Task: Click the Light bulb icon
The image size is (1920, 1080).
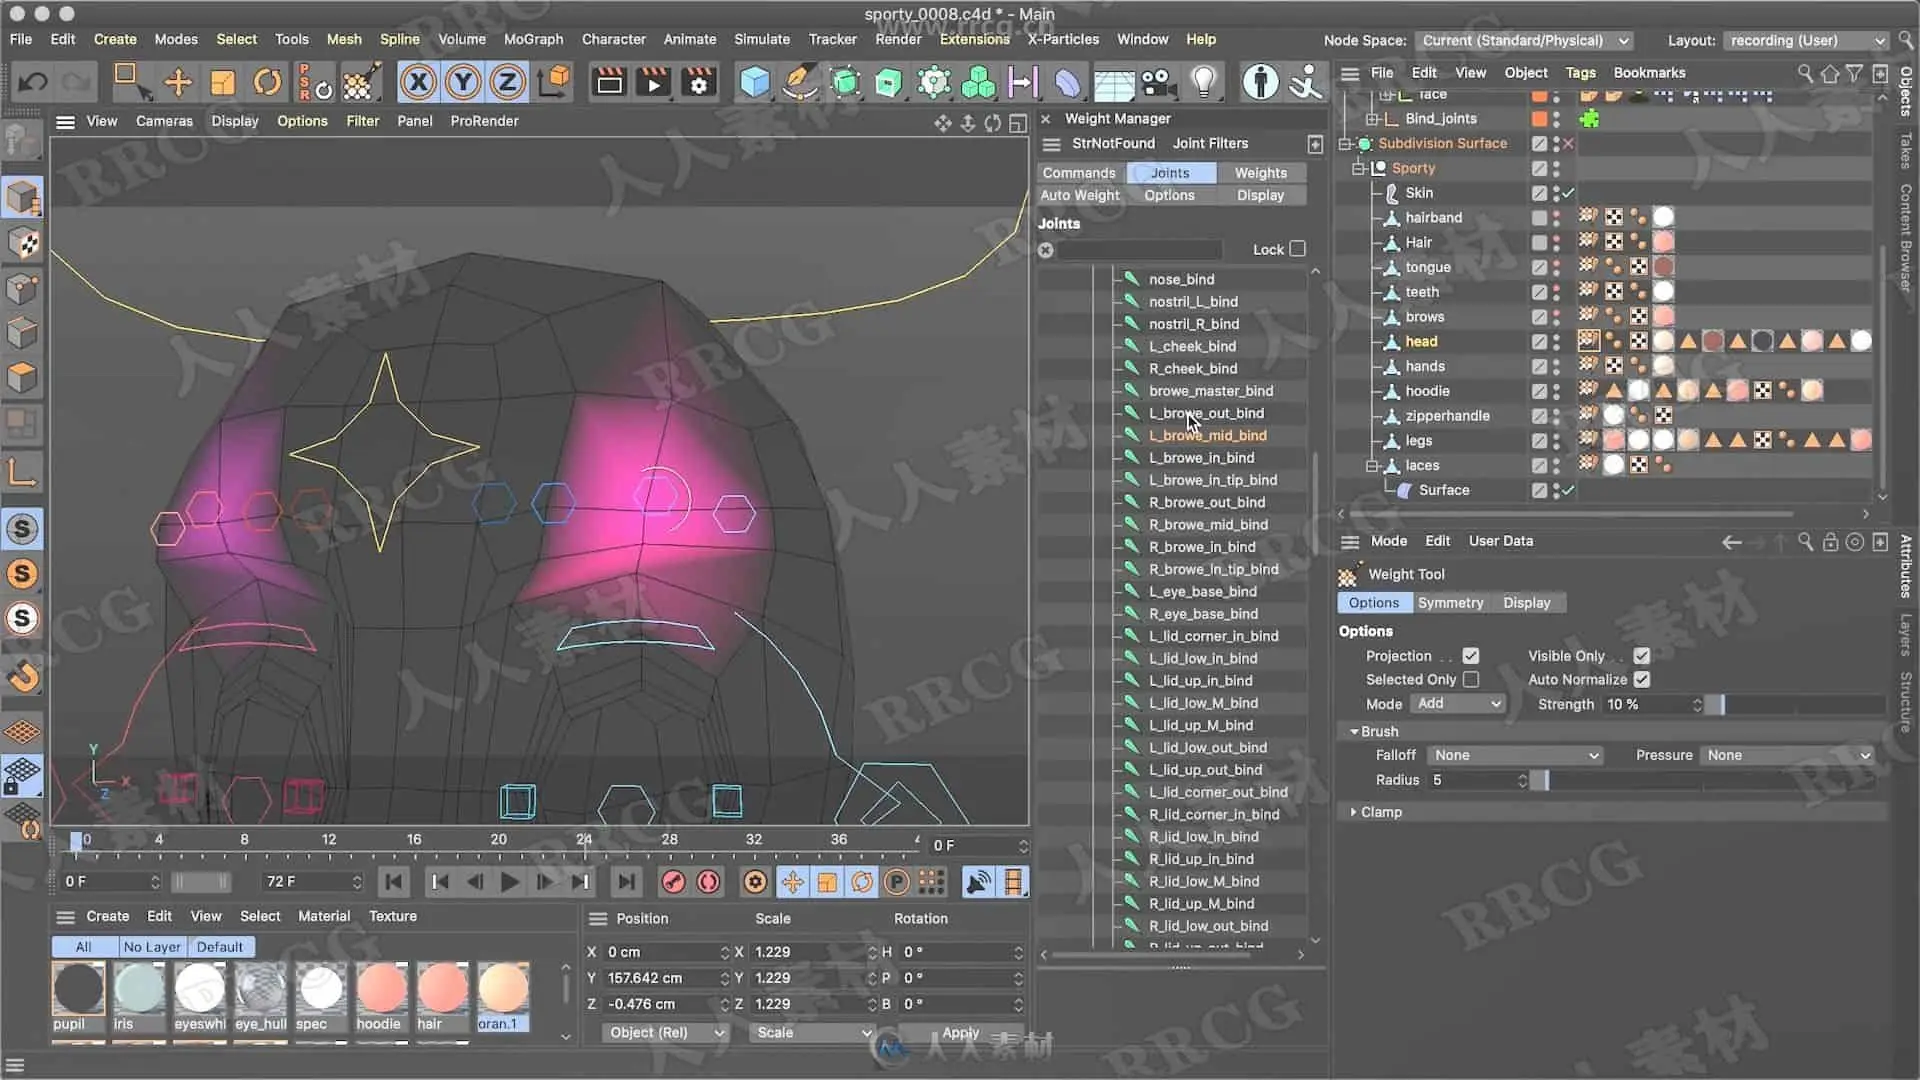Action: click(1204, 82)
